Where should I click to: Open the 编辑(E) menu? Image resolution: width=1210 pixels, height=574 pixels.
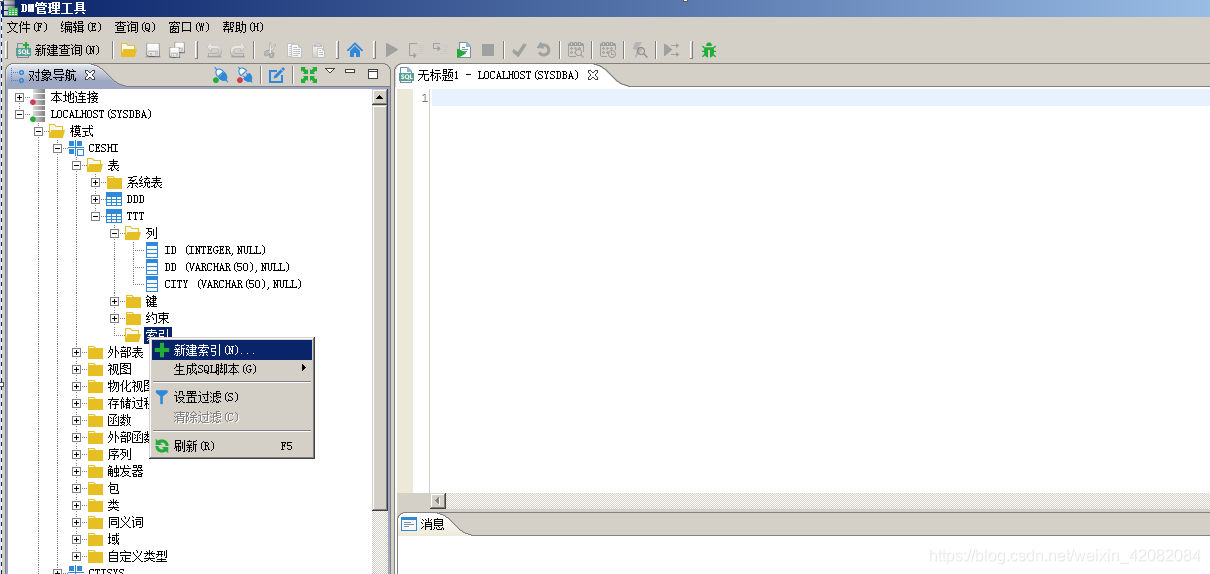[x=81, y=27]
